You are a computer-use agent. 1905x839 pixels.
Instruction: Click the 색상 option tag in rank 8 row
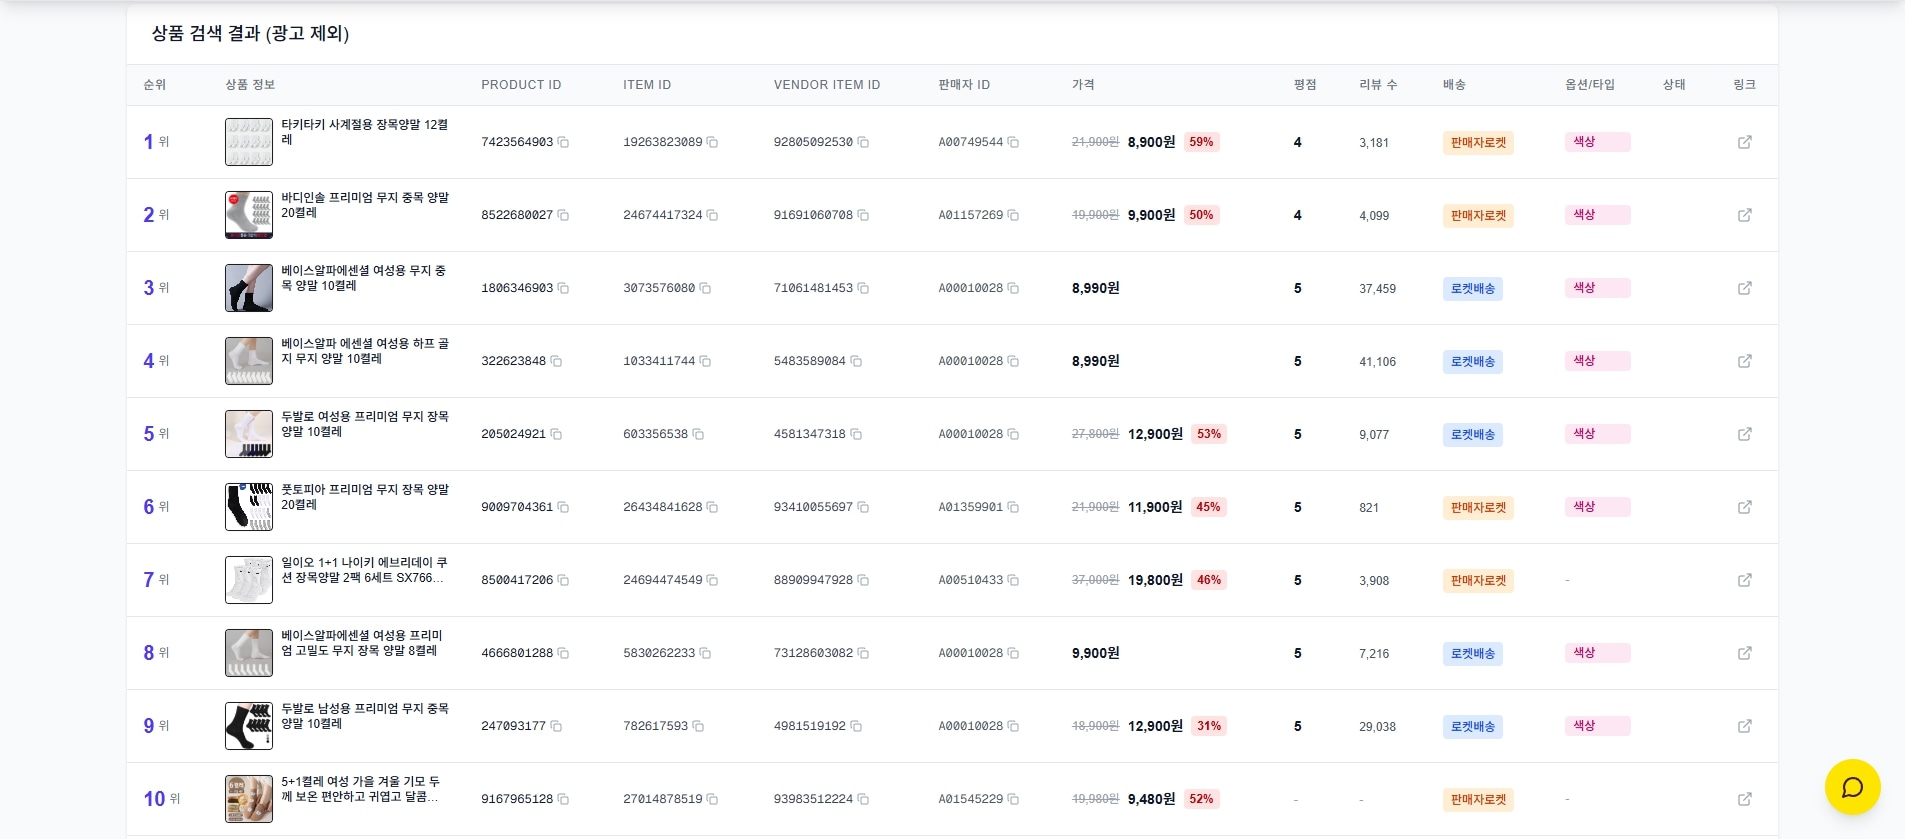tap(1596, 653)
